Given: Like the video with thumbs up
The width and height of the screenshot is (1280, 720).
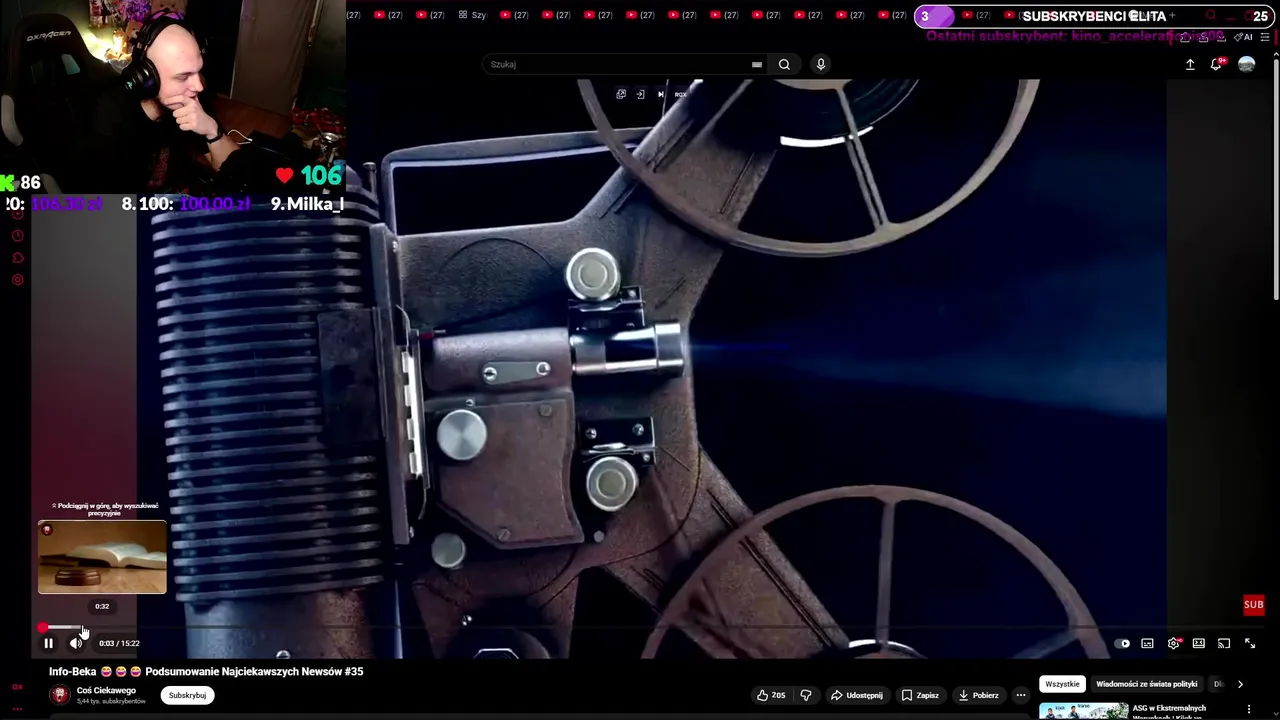Looking at the screenshot, I should pos(770,695).
